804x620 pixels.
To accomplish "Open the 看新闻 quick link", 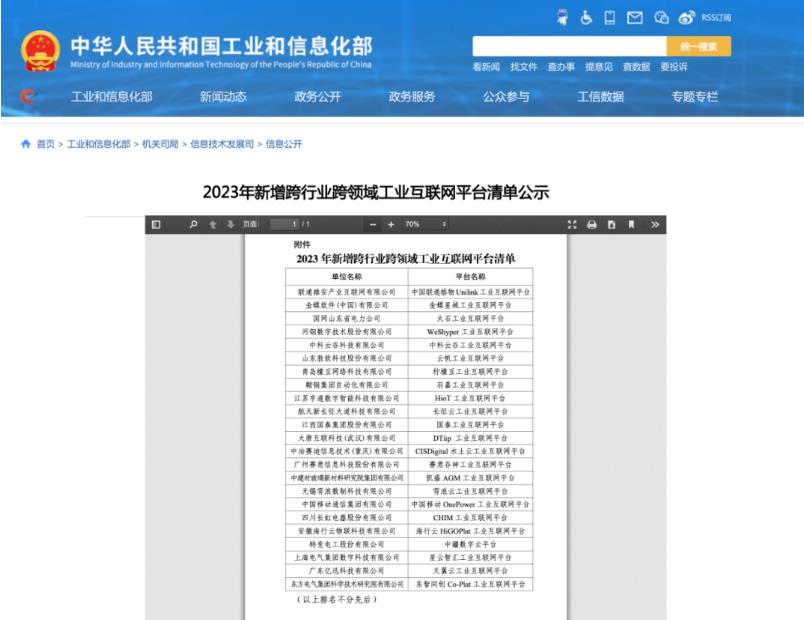I will [x=486, y=67].
